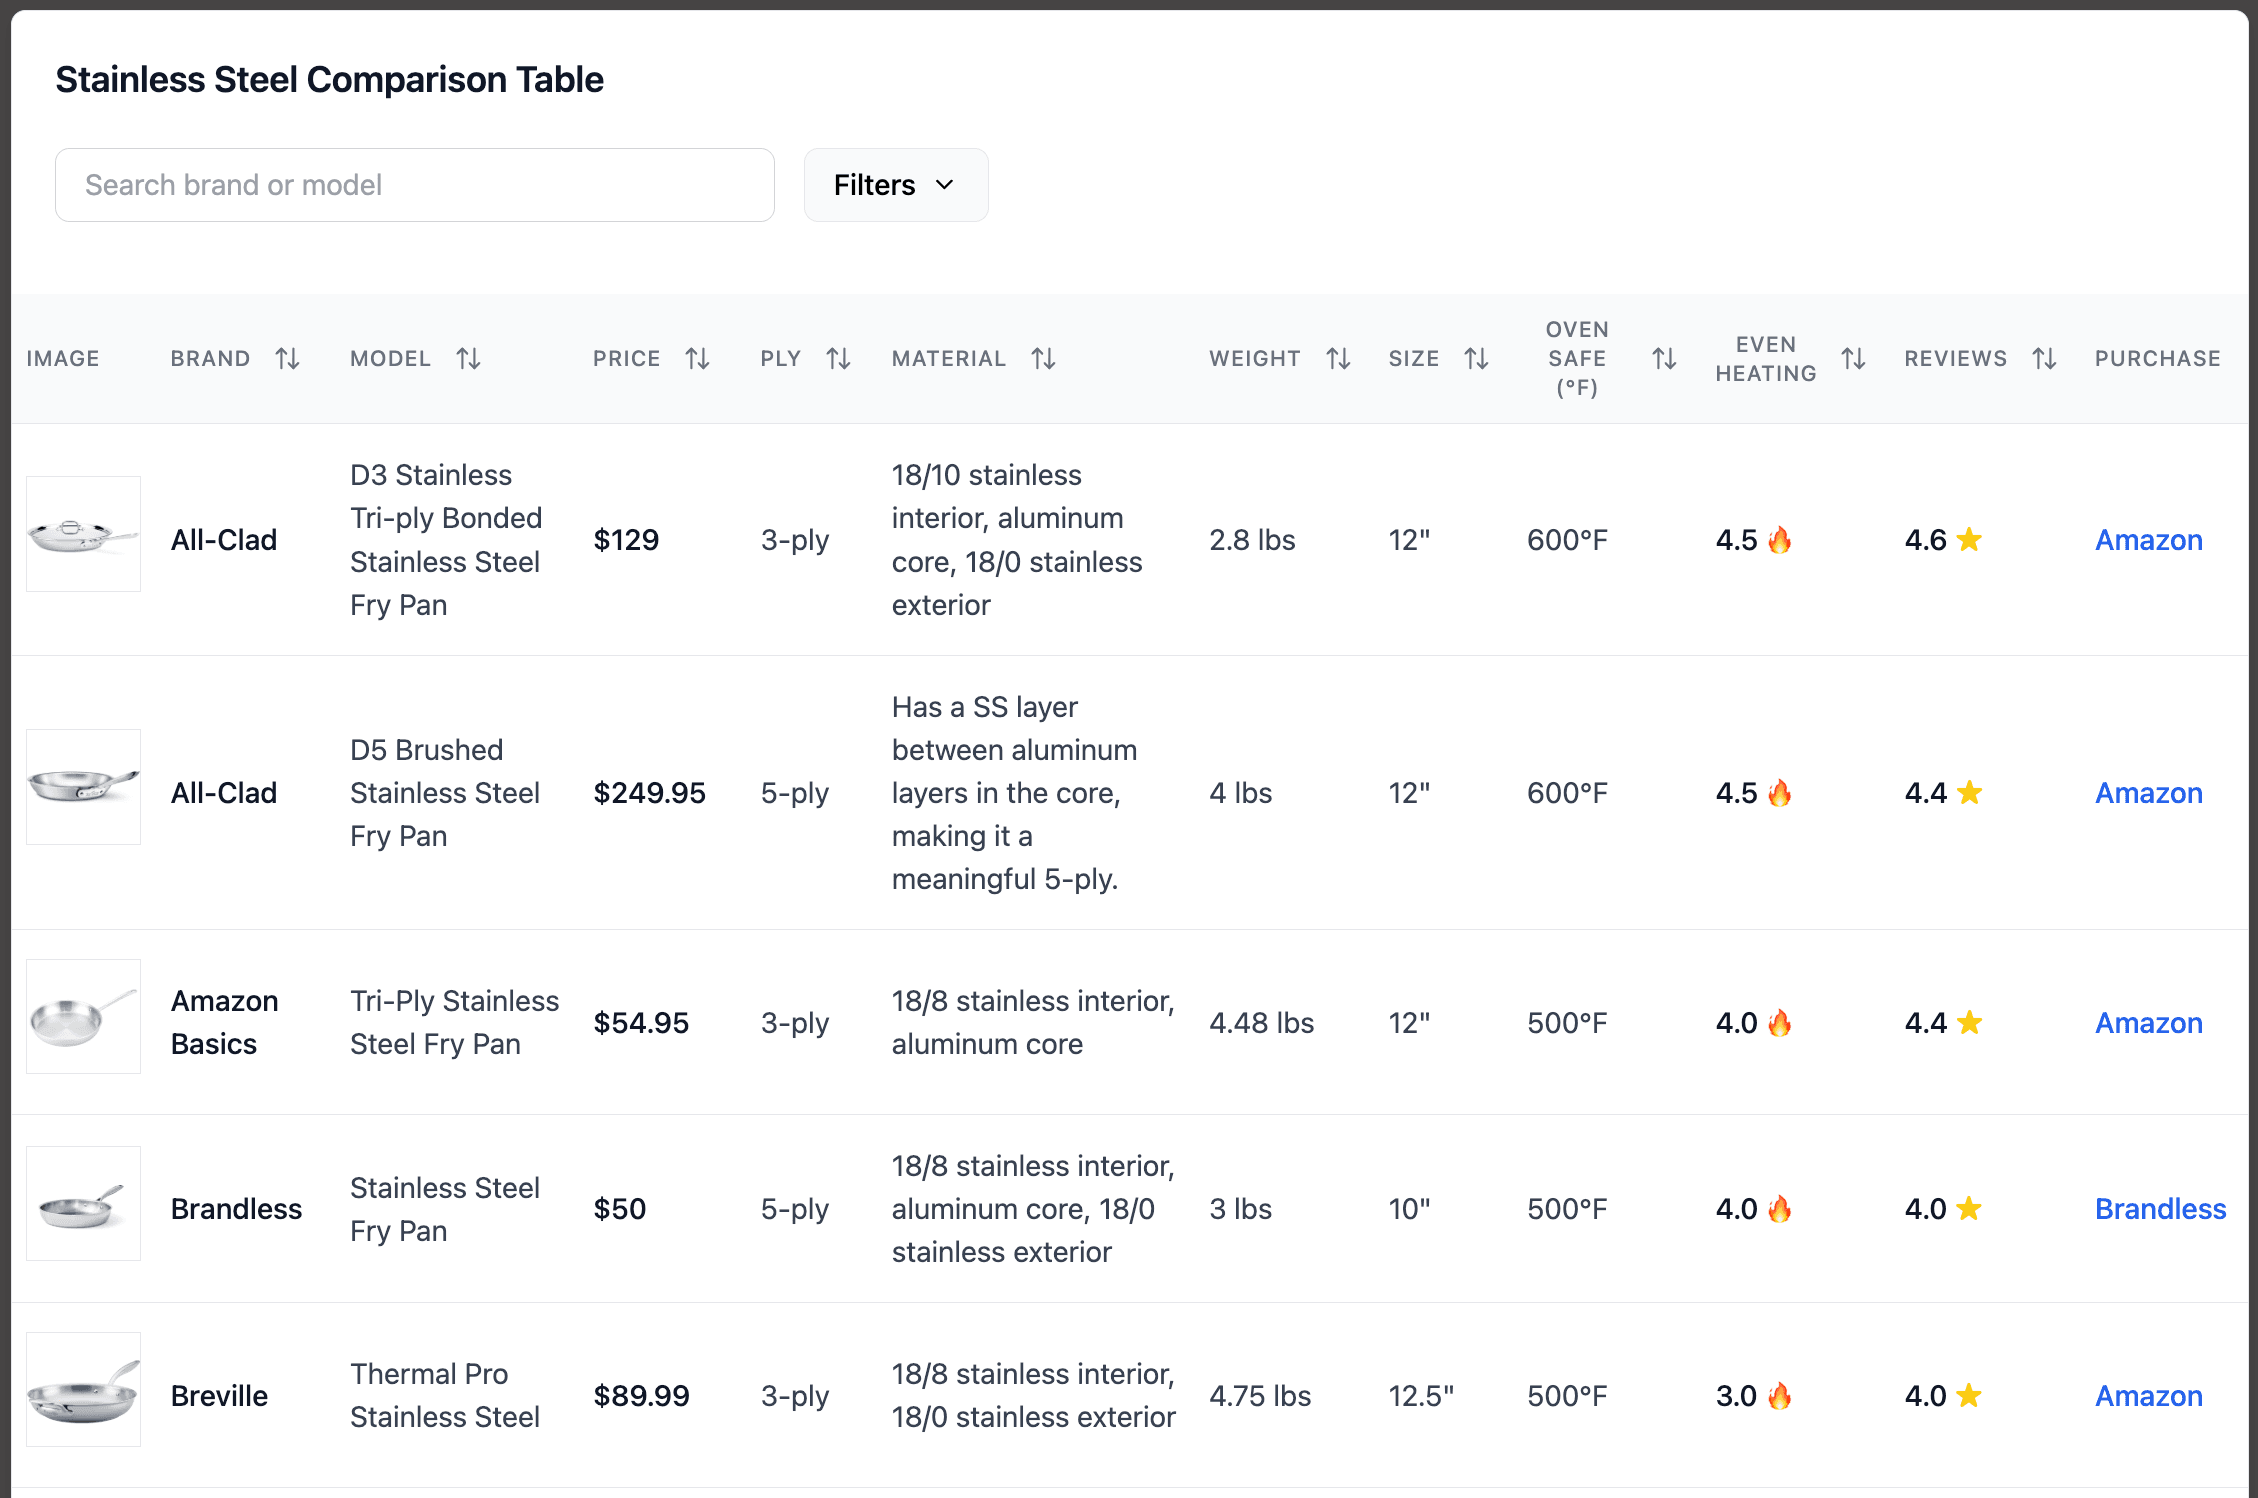Click the Amazon Basics brand name
The height and width of the screenshot is (1498, 2258).
(224, 1022)
